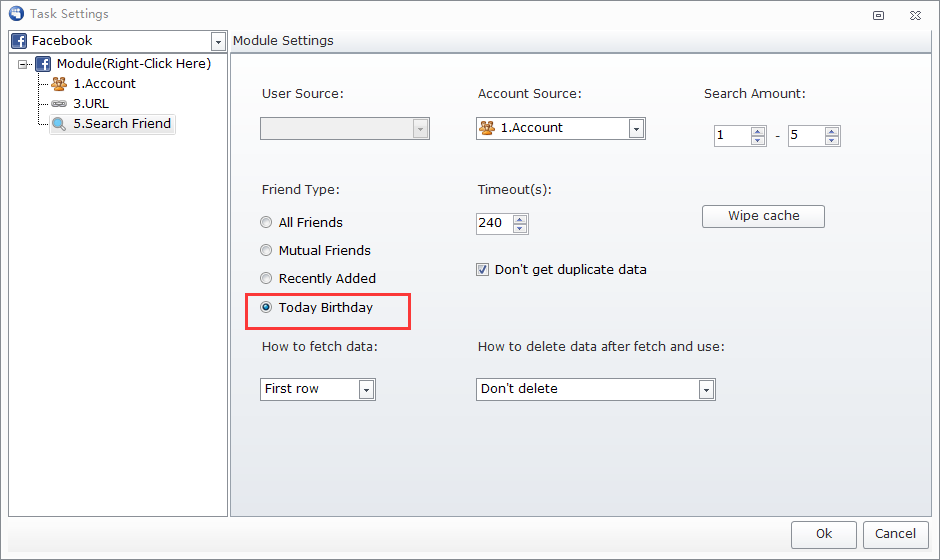Increase the Search Amount maximum value
The height and width of the screenshot is (560, 940).
point(831,132)
